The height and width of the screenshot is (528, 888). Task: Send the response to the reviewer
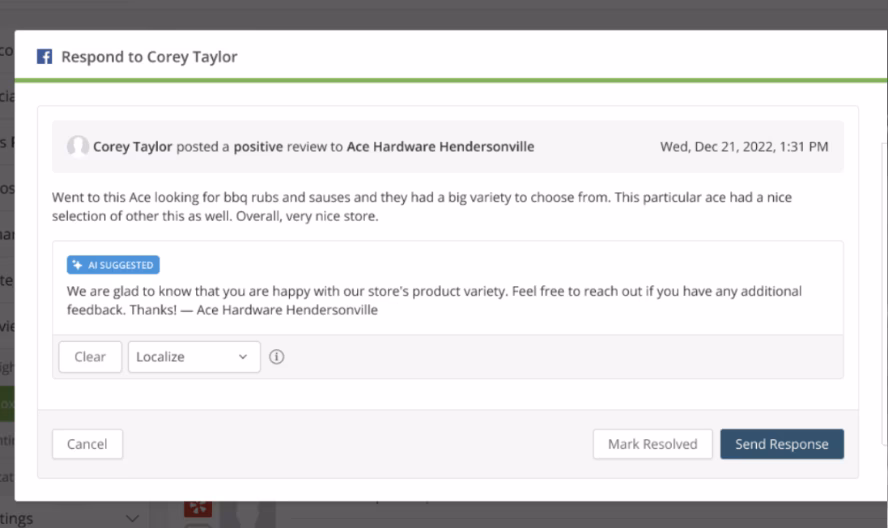point(781,444)
